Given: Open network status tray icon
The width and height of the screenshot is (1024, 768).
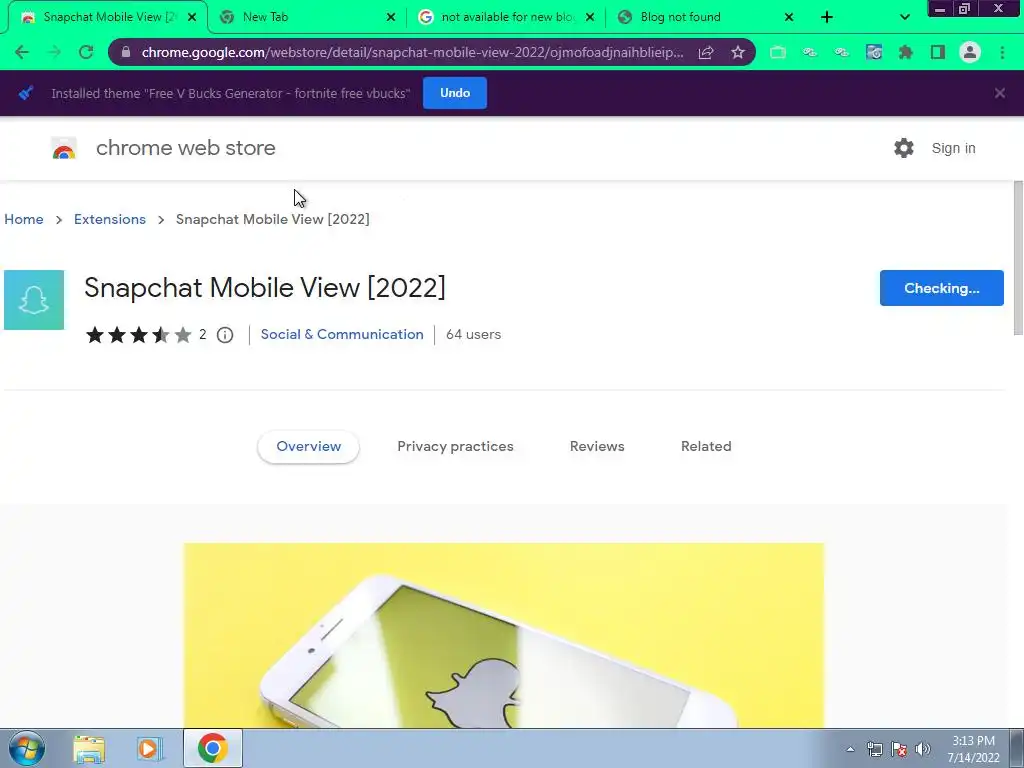Looking at the screenshot, I should 874,749.
